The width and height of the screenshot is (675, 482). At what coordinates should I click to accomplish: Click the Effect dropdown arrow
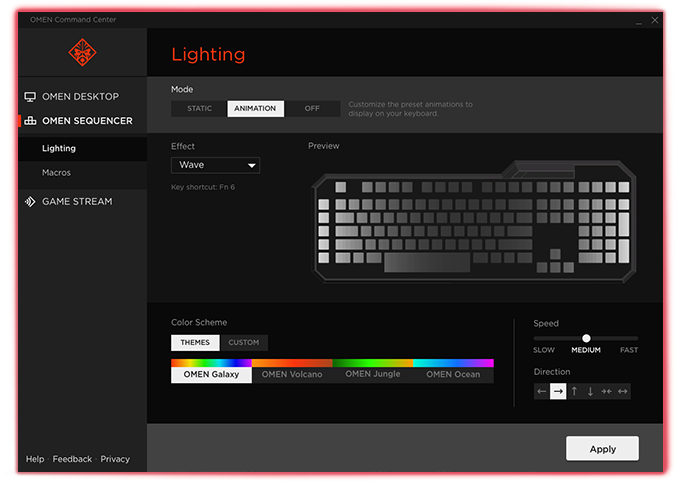(252, 165)
